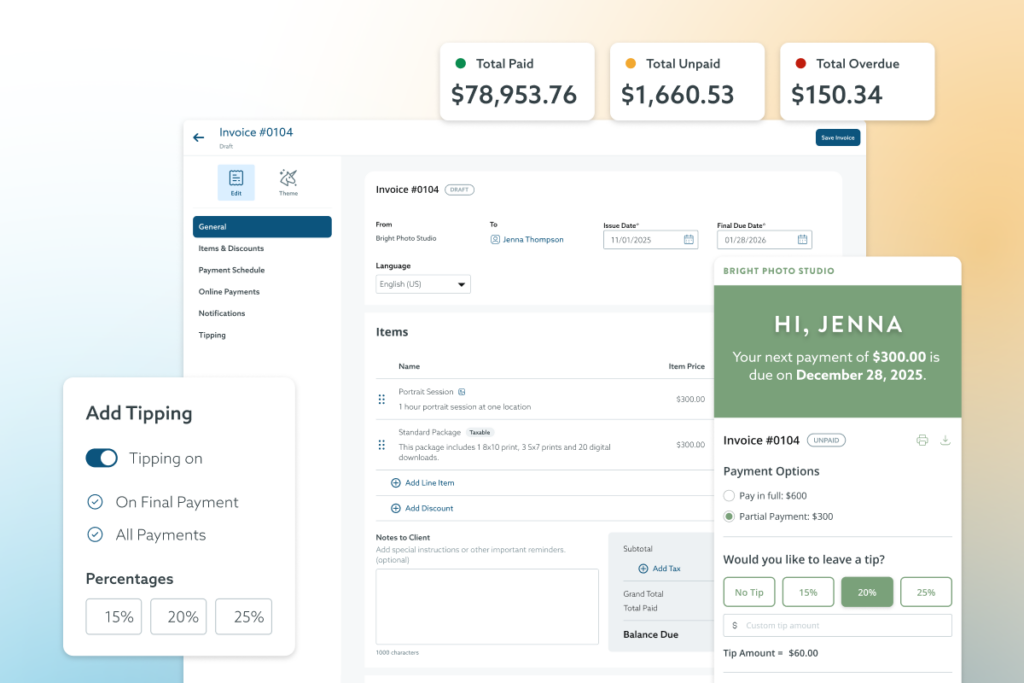Viewport: 1024px width, 683px height.
Task: Open the Theme view with the unicorn icon
Action: (x=288, y=181)
